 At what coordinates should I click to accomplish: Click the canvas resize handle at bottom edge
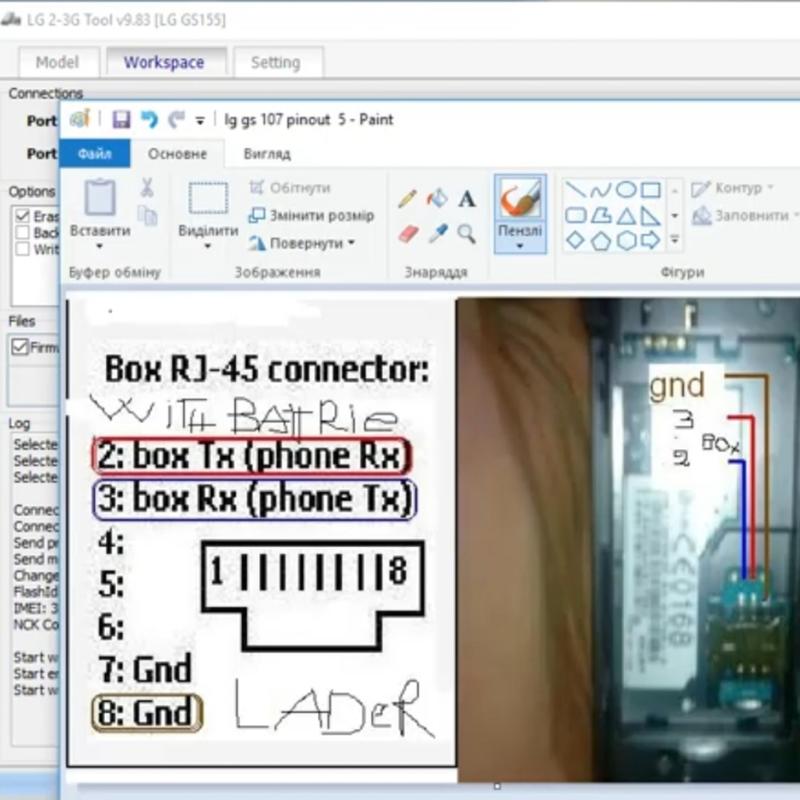(x=497, y=786)
